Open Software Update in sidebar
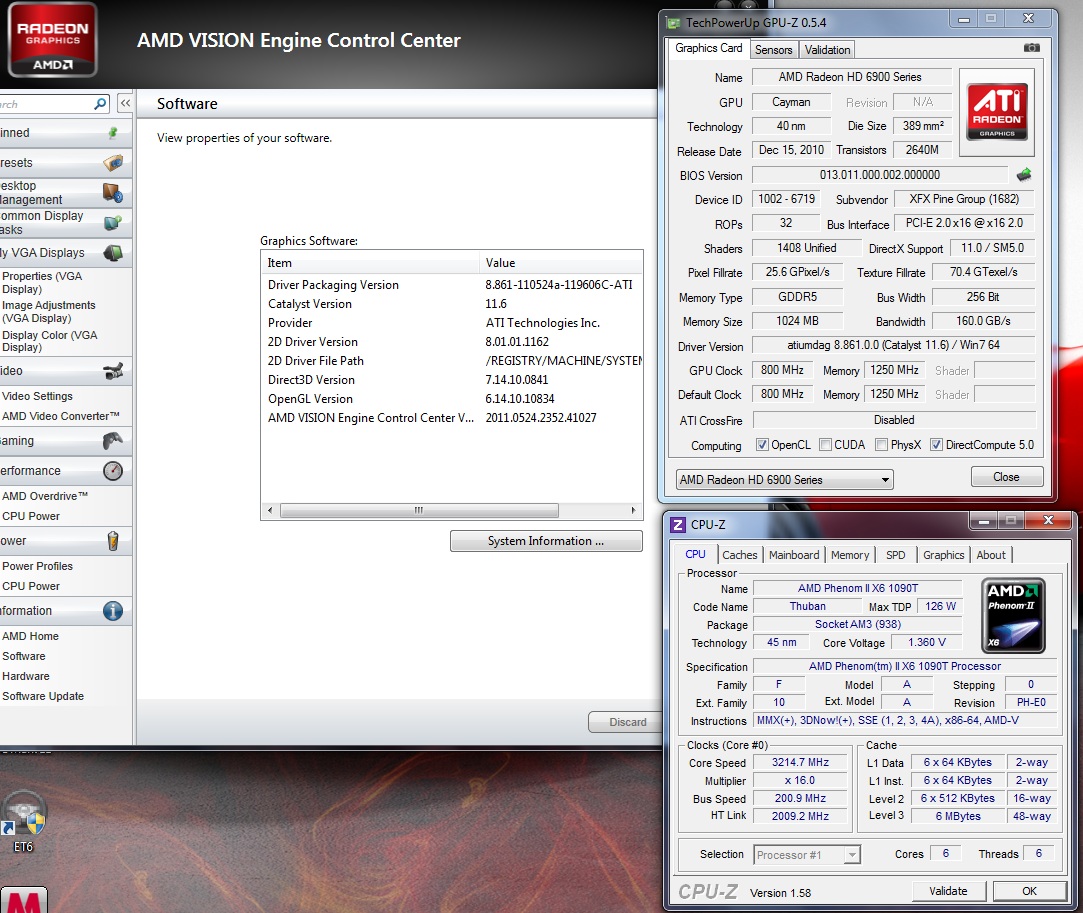 click(43, 696)
